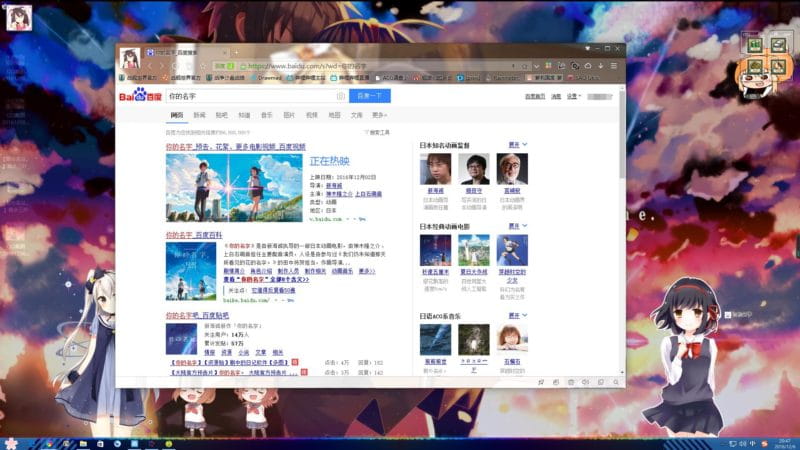
Task: Open File Explorer from the taskbar
Action: (83, 444)
